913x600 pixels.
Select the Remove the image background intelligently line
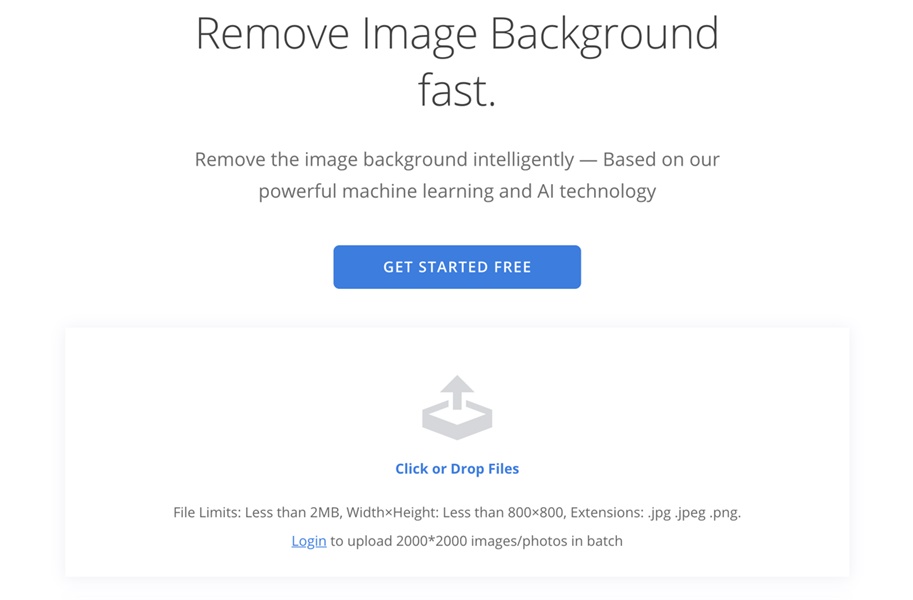[384, 160]
